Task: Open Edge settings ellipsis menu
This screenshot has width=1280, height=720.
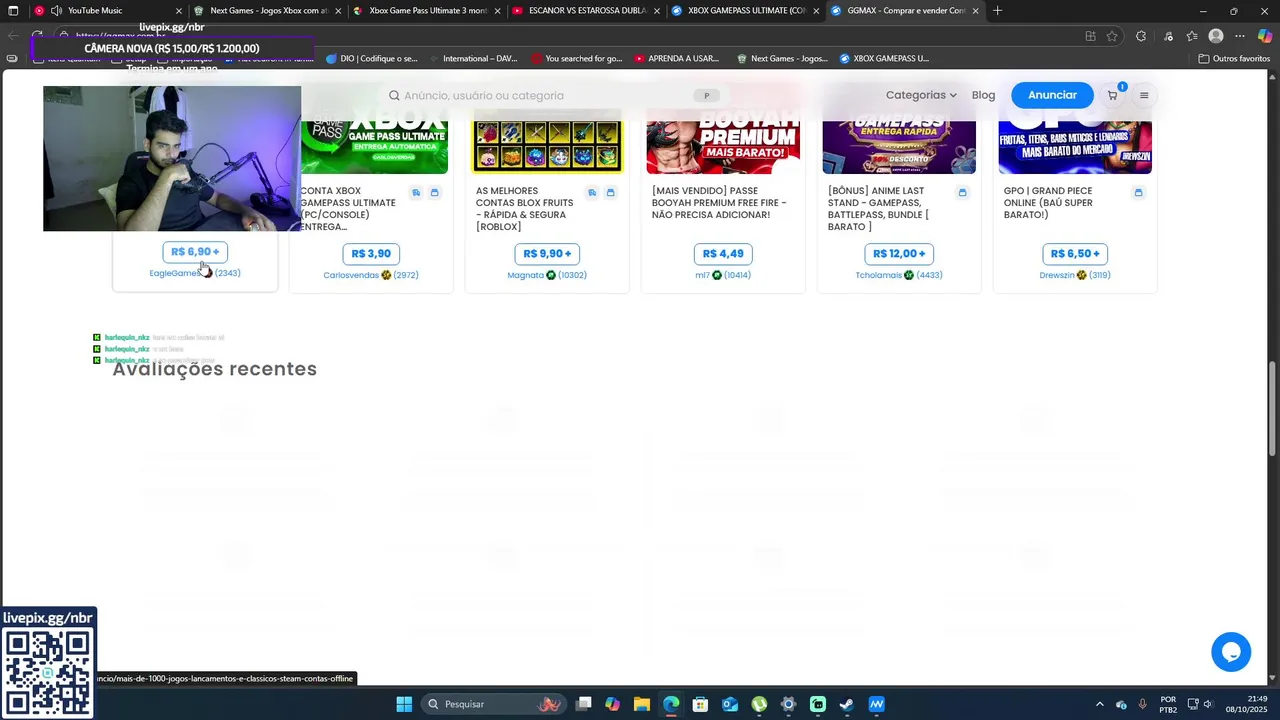Action: tap(1240, 36)
